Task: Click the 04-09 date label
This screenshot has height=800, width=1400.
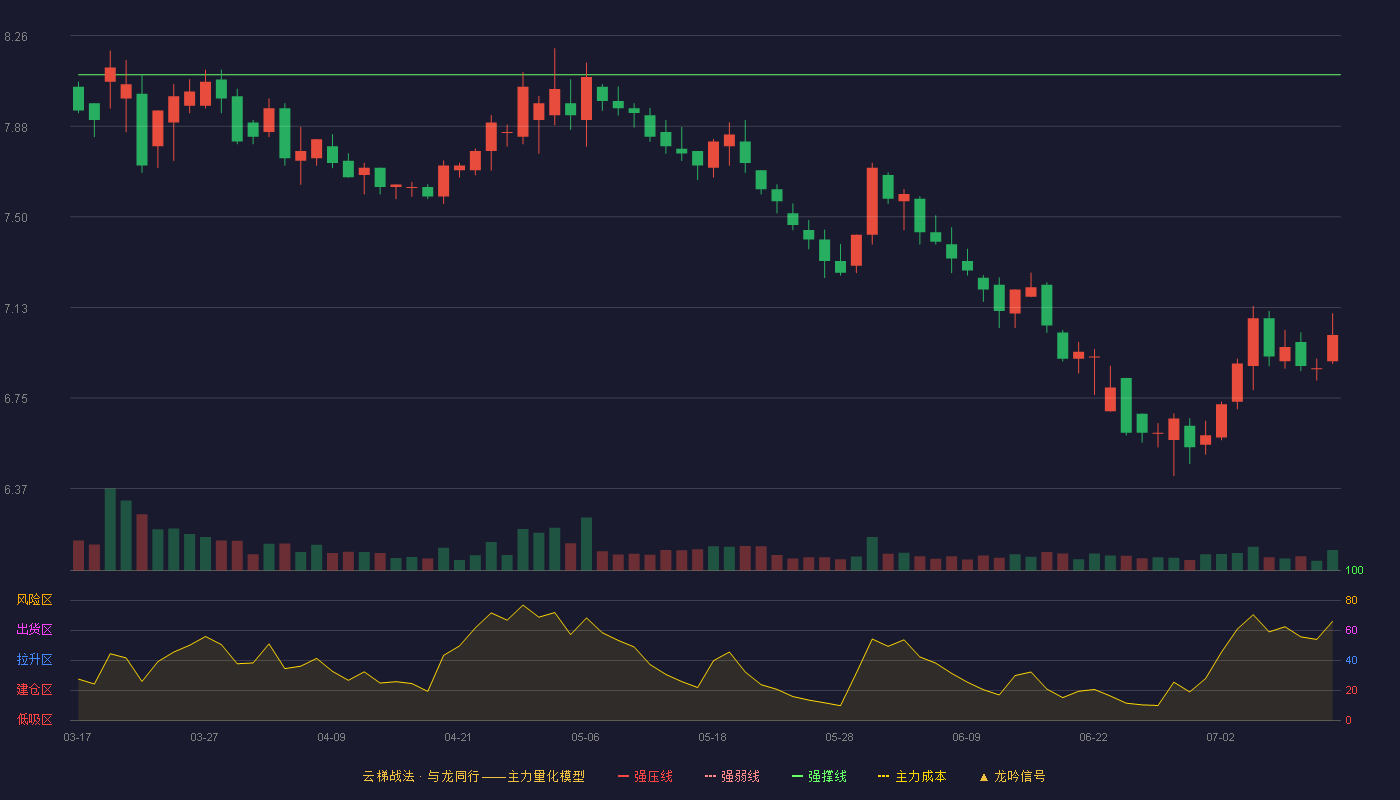Action: 331,737
